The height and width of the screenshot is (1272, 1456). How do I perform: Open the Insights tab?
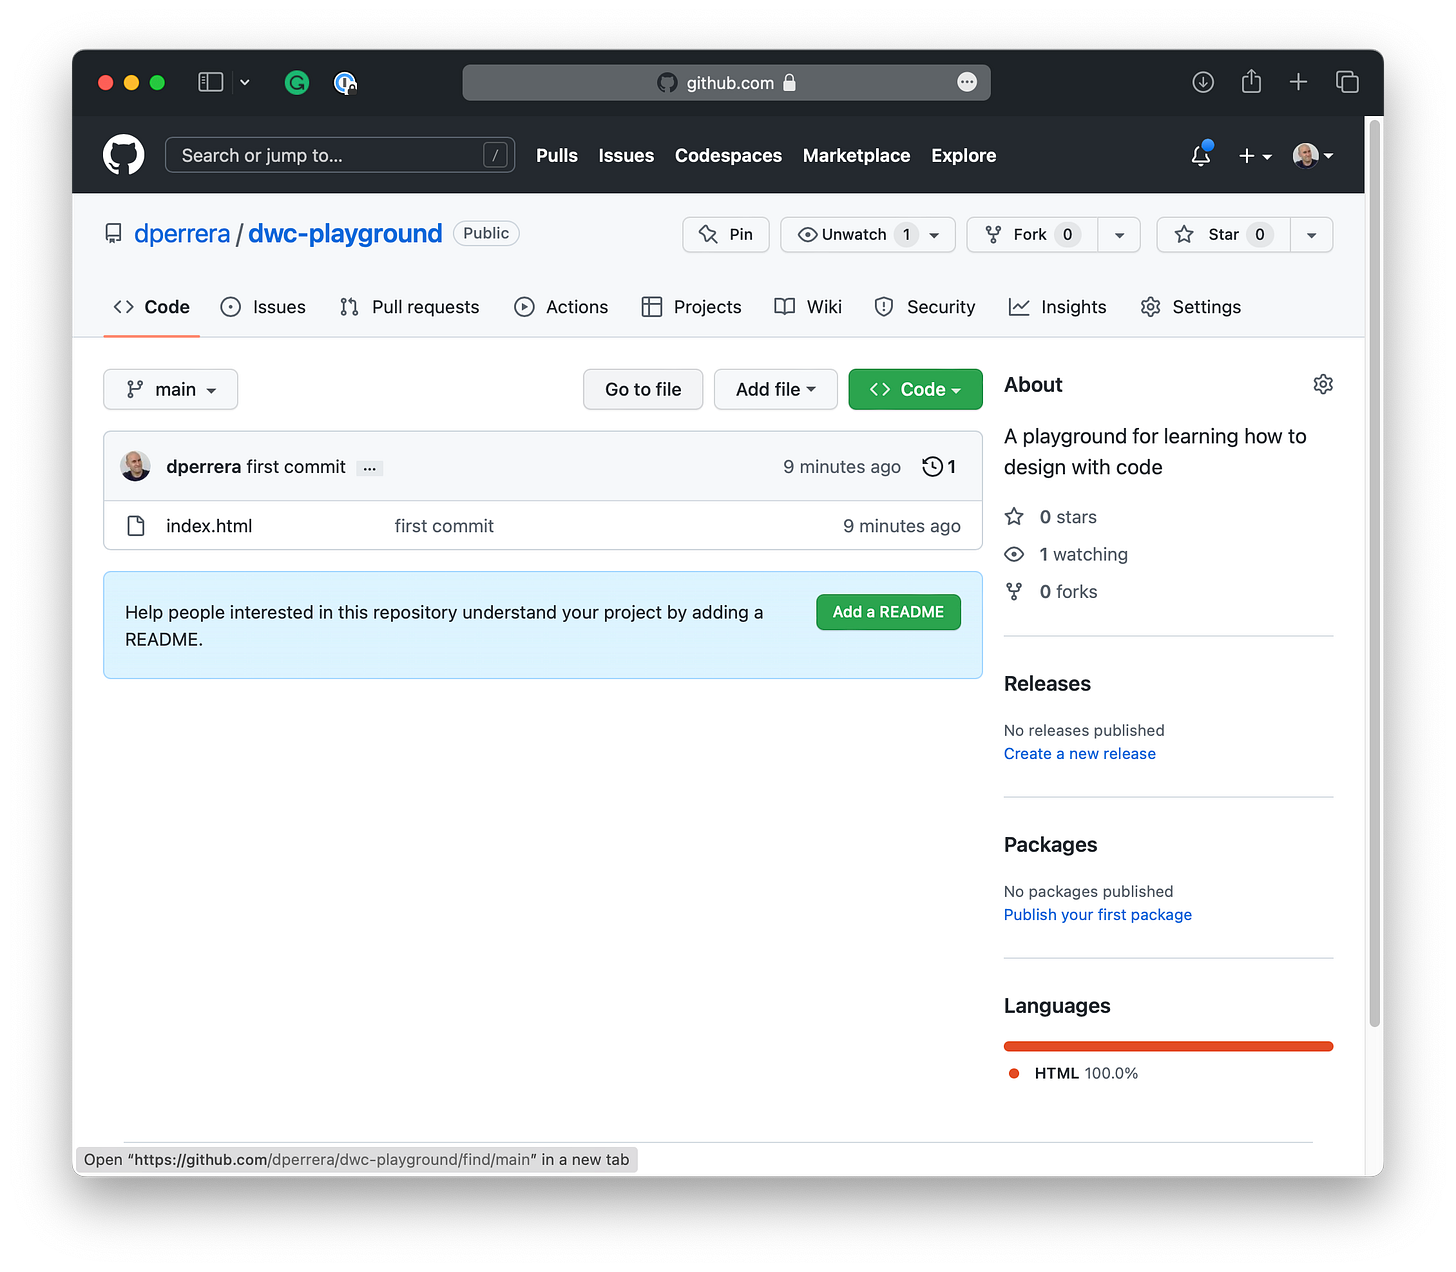point(1058,307)
